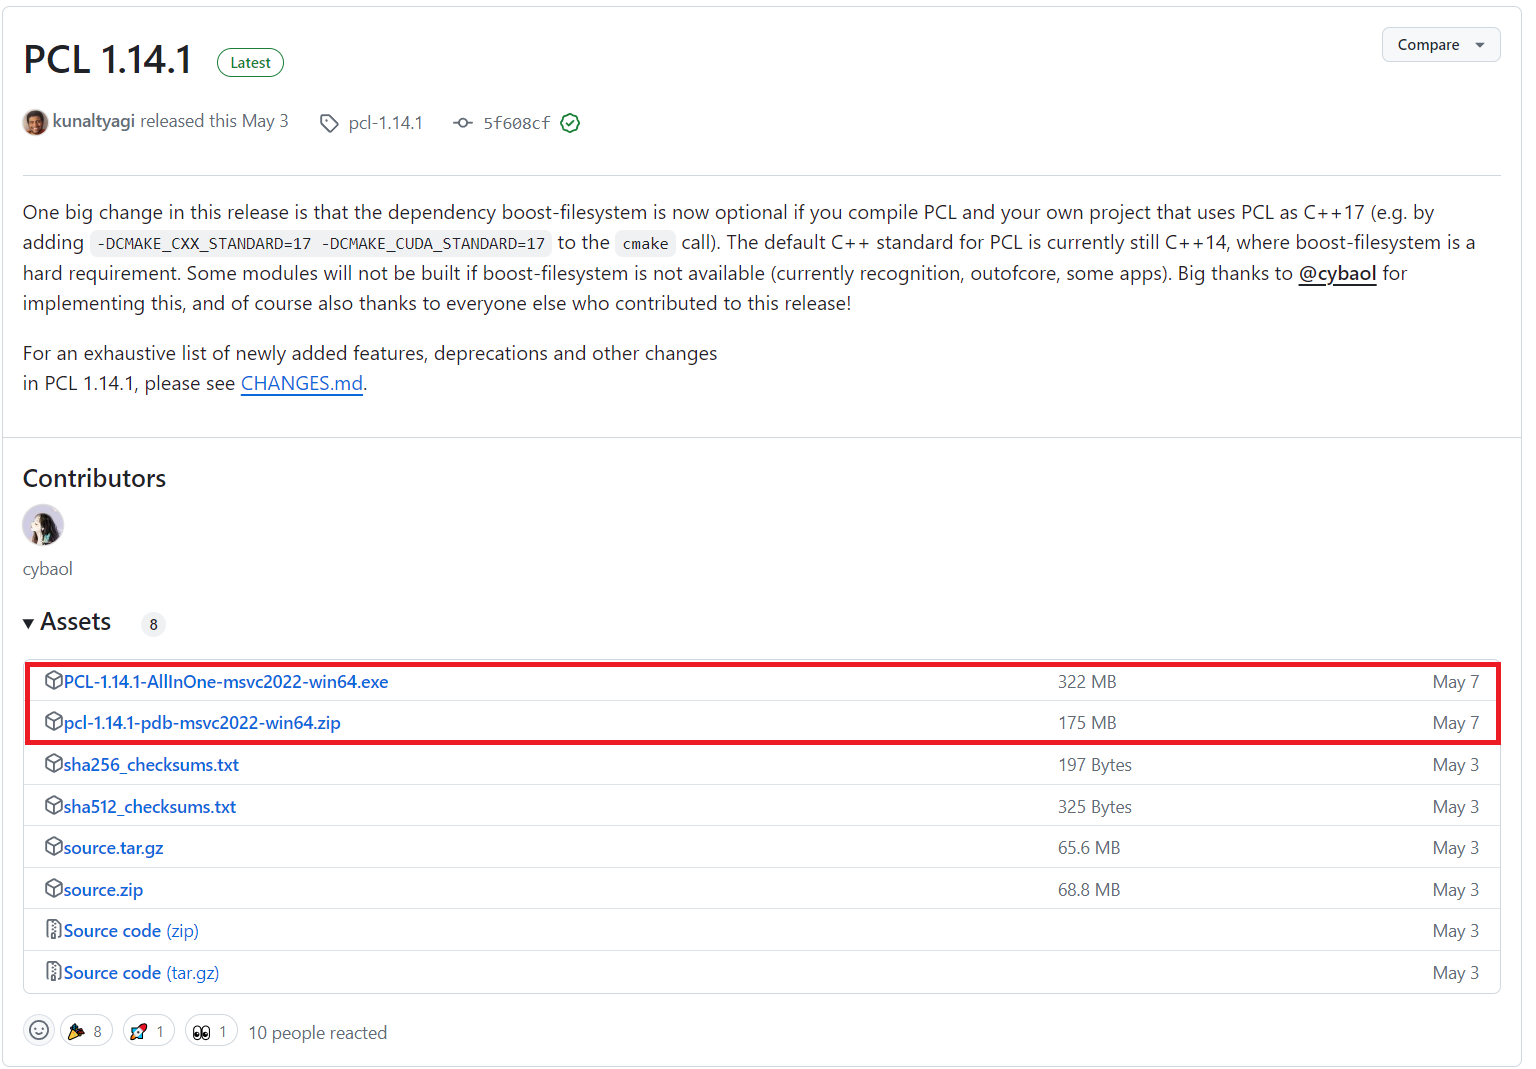The width and height of the screenshot is (1536, 1069).
Task: Click package icon beside sha512_checksums.txt
Action: (54, 805)
